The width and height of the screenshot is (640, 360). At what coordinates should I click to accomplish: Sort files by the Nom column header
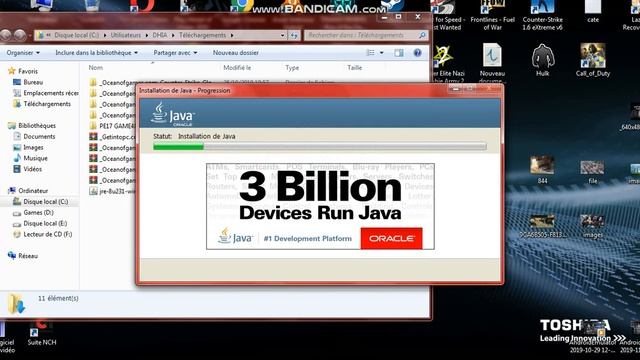pos(96,68)
